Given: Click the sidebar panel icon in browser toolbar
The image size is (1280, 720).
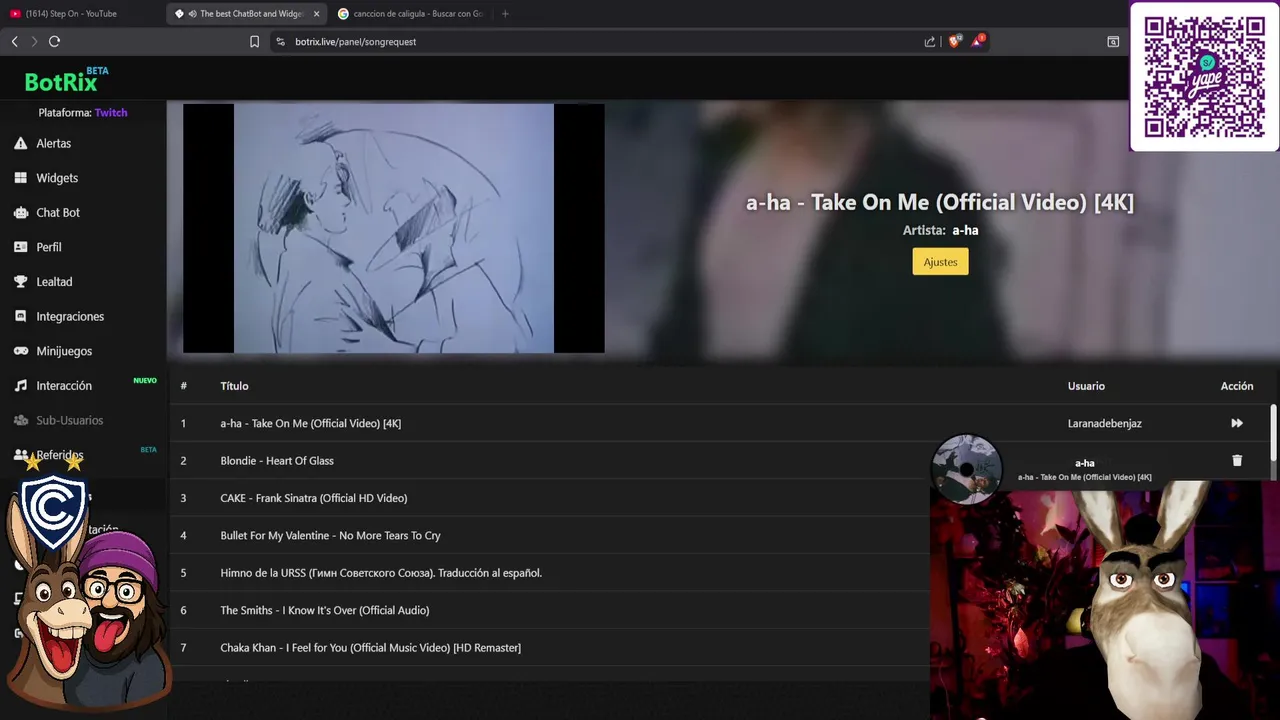Looking at the screenshot, I should click(1113, 42).
